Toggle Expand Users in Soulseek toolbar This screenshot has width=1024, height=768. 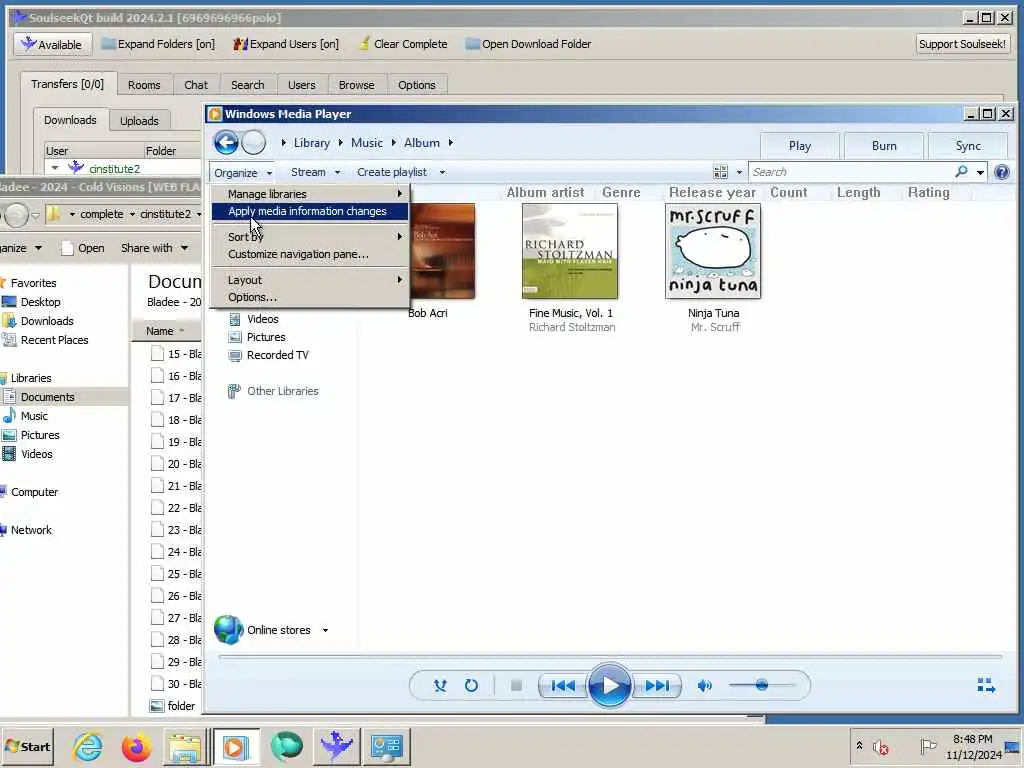pos(287,44)
